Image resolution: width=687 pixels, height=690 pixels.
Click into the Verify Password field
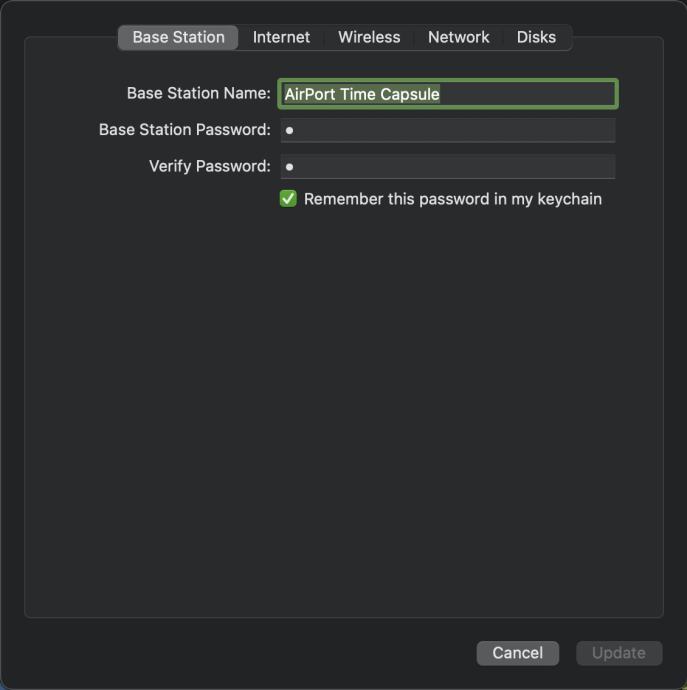[448, 167]
